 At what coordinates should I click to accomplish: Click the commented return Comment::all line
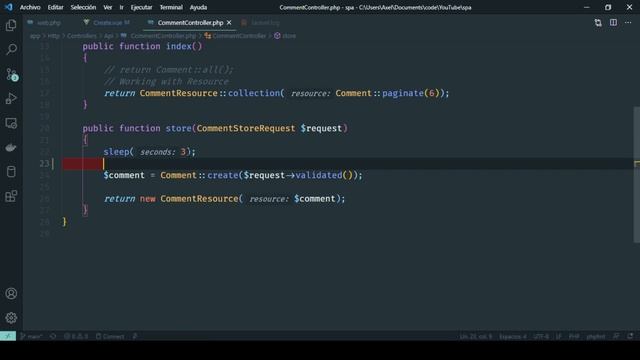169,70
